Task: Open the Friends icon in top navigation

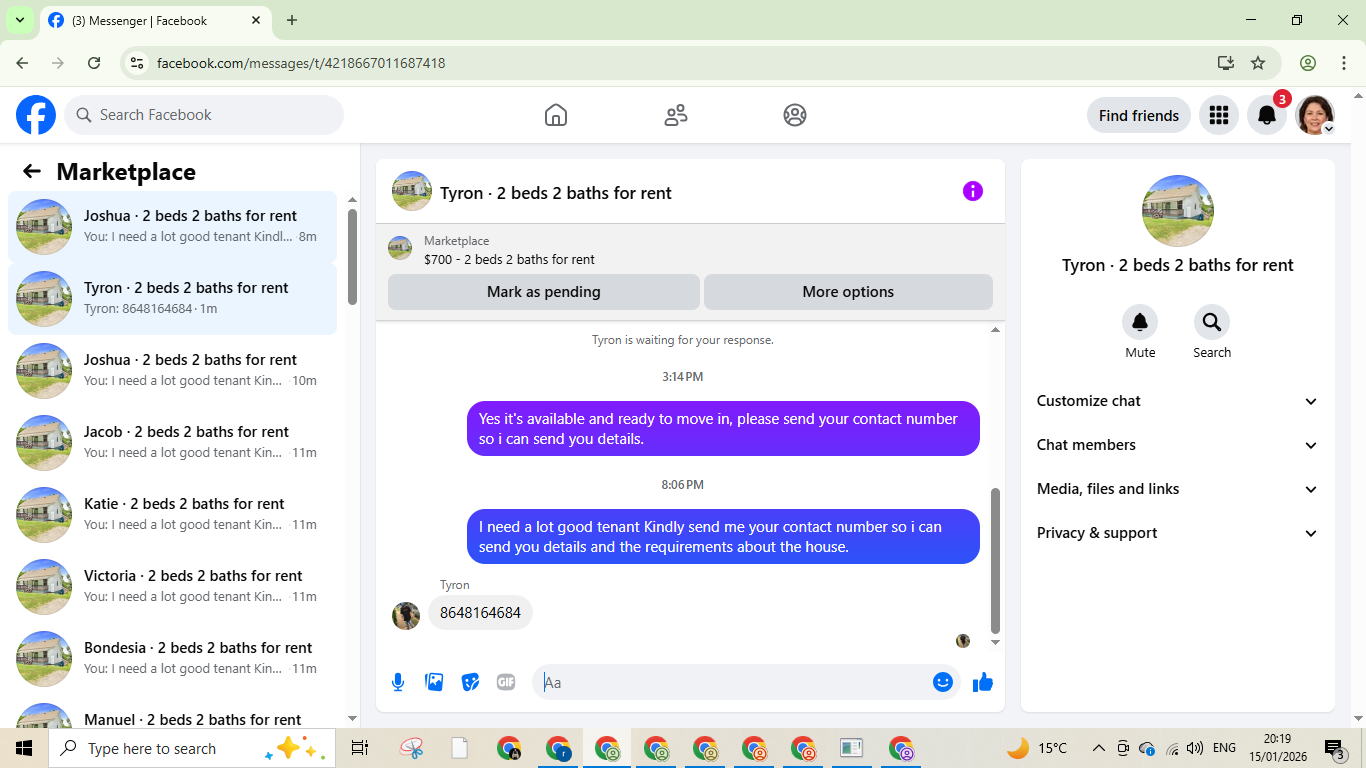Action: coord(676,115)
